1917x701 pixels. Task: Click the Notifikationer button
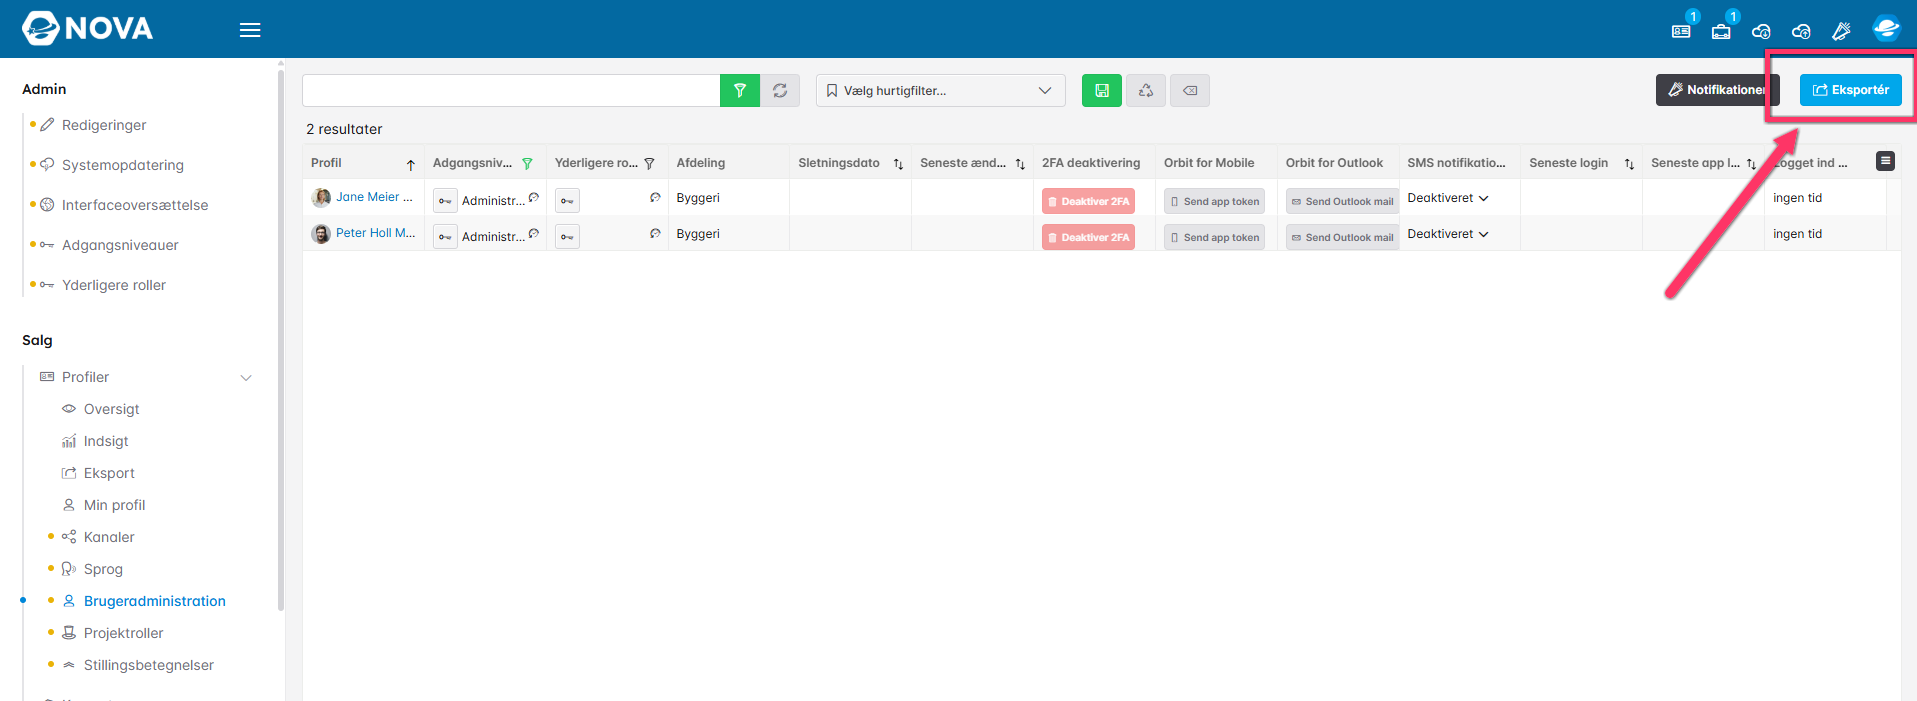pos(1716,90)
